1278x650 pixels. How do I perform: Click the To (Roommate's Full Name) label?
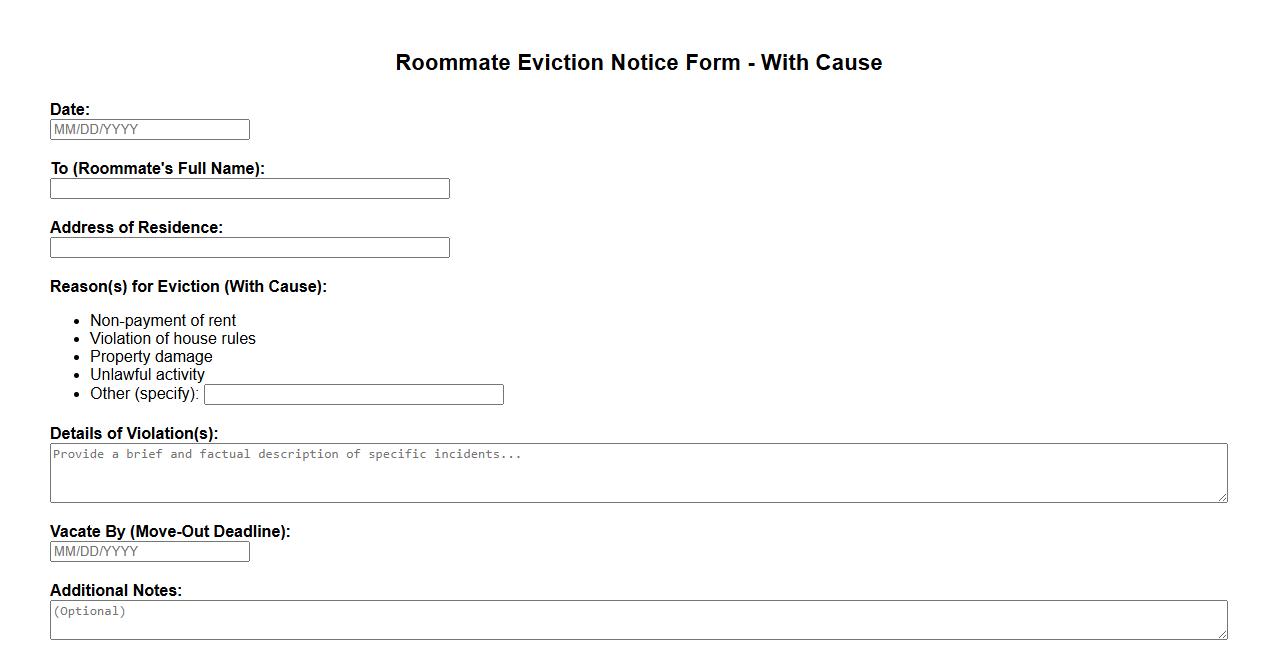click(x=157, y=168)
